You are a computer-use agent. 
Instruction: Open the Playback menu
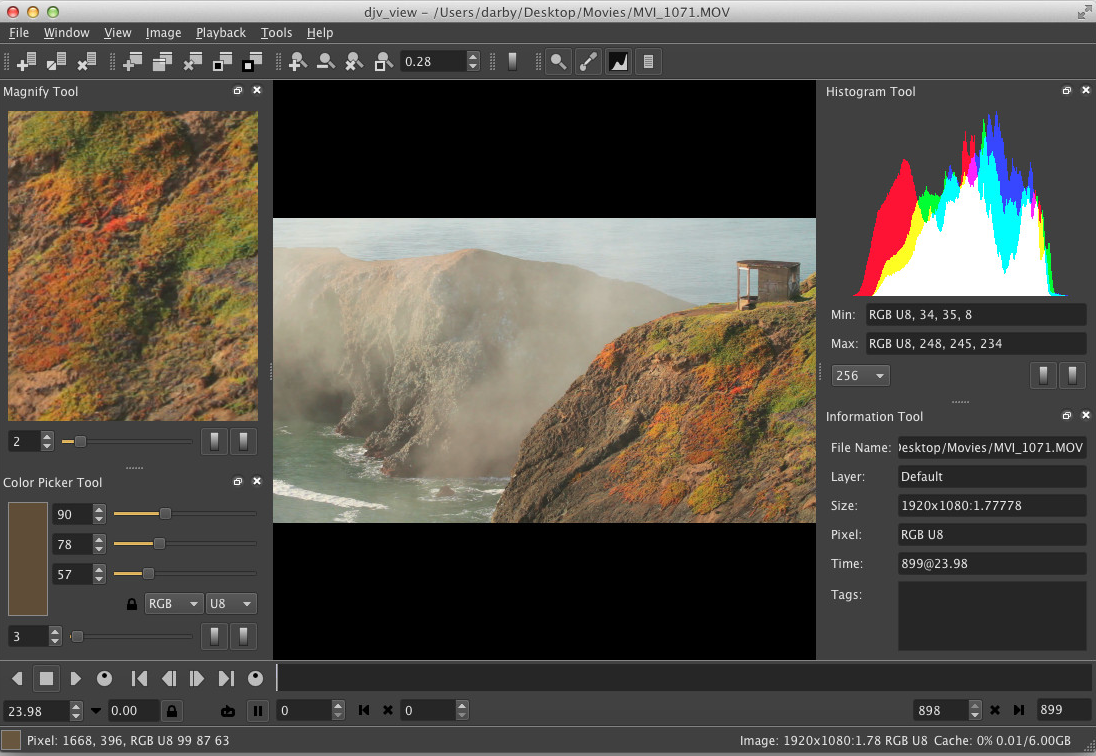pyautogui.click(x=220, y=33)
